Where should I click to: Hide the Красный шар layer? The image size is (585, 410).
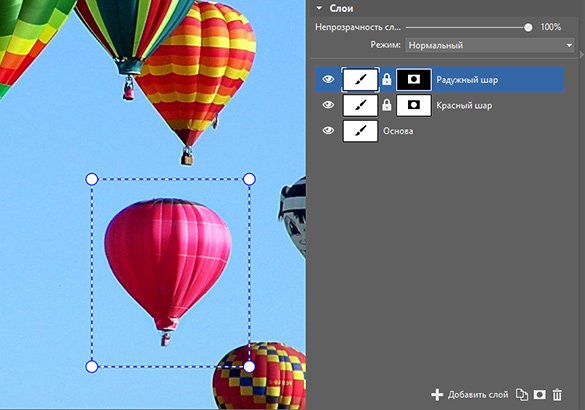(328, 105)
